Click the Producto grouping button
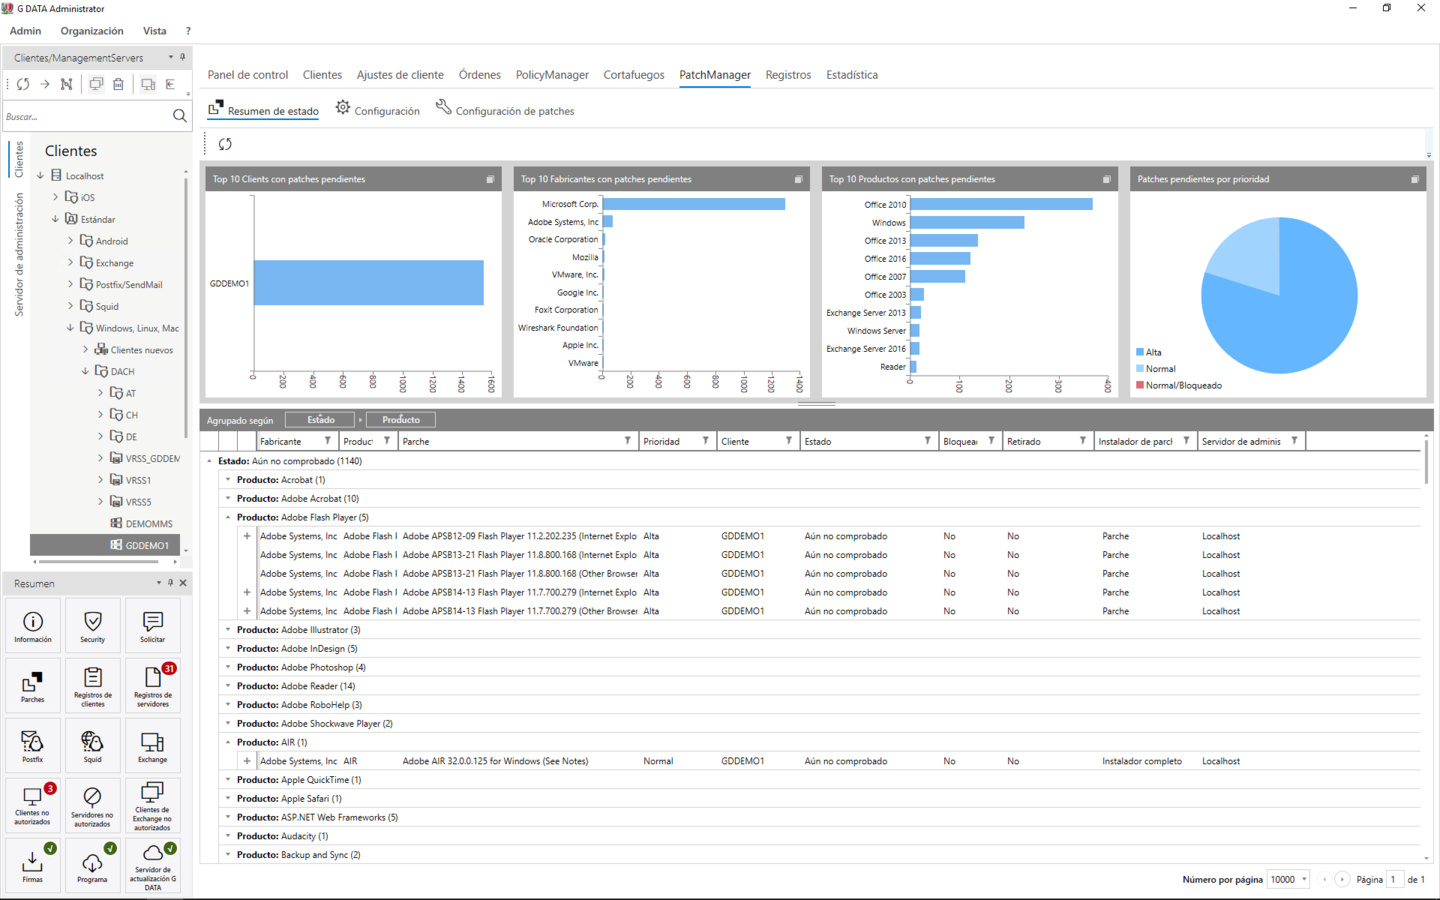Image resolution: width=1440 pixels, height=900 pixels. pyautogui.click(x=400, y=420)
